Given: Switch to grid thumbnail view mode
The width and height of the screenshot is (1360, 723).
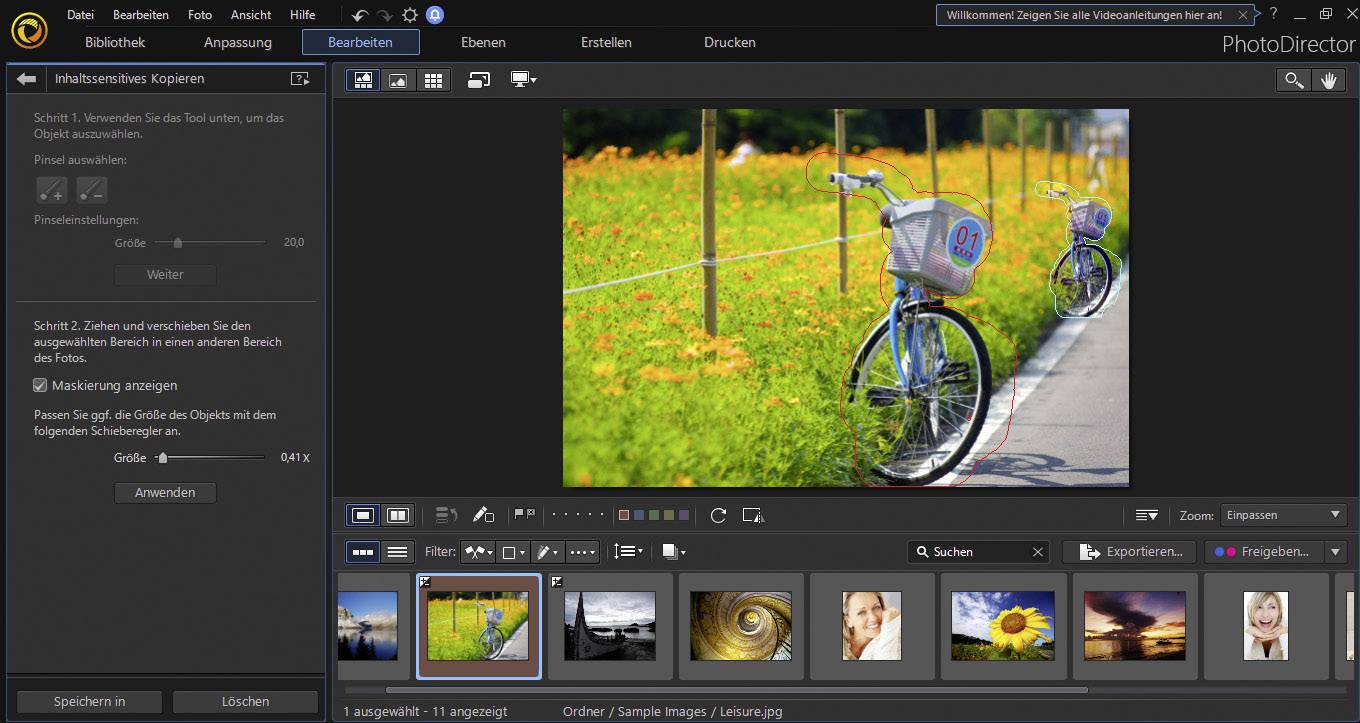Looking at the screenshot, I should click(x=434, y=79).
